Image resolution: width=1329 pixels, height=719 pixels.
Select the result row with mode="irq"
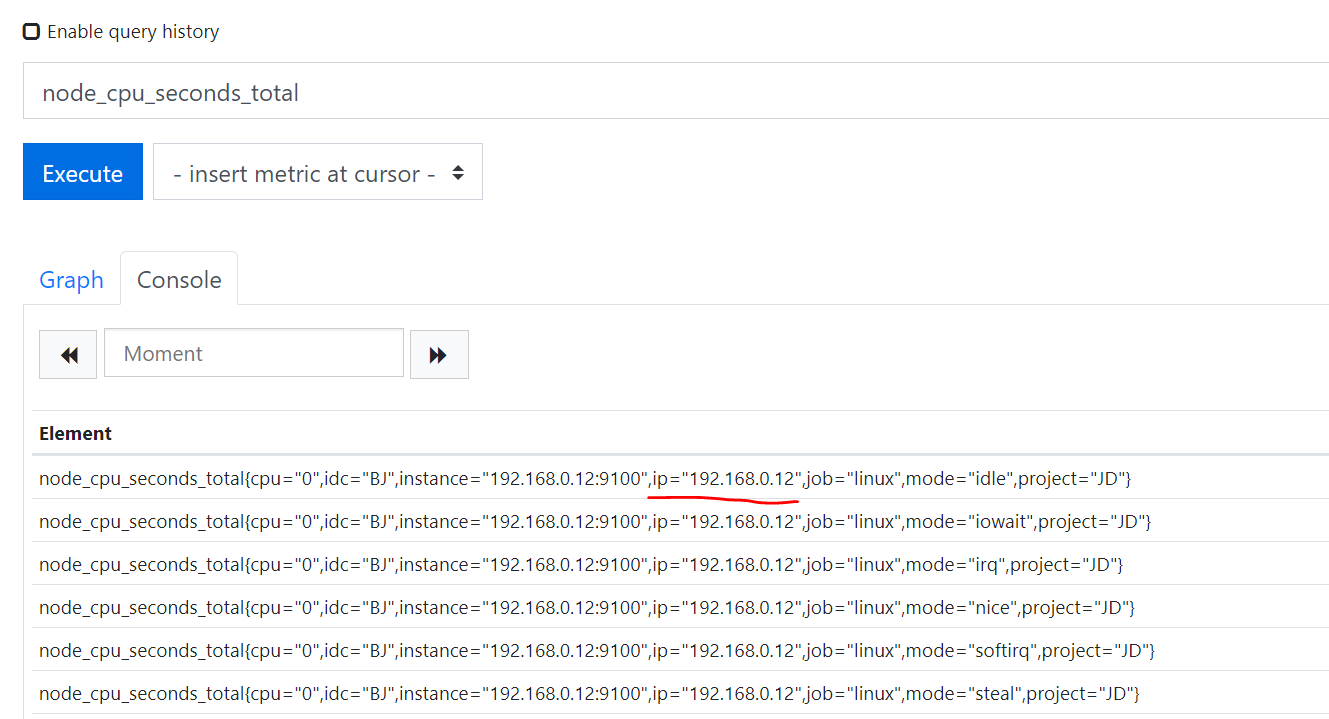pyautogui.click(x=680, y=564)
